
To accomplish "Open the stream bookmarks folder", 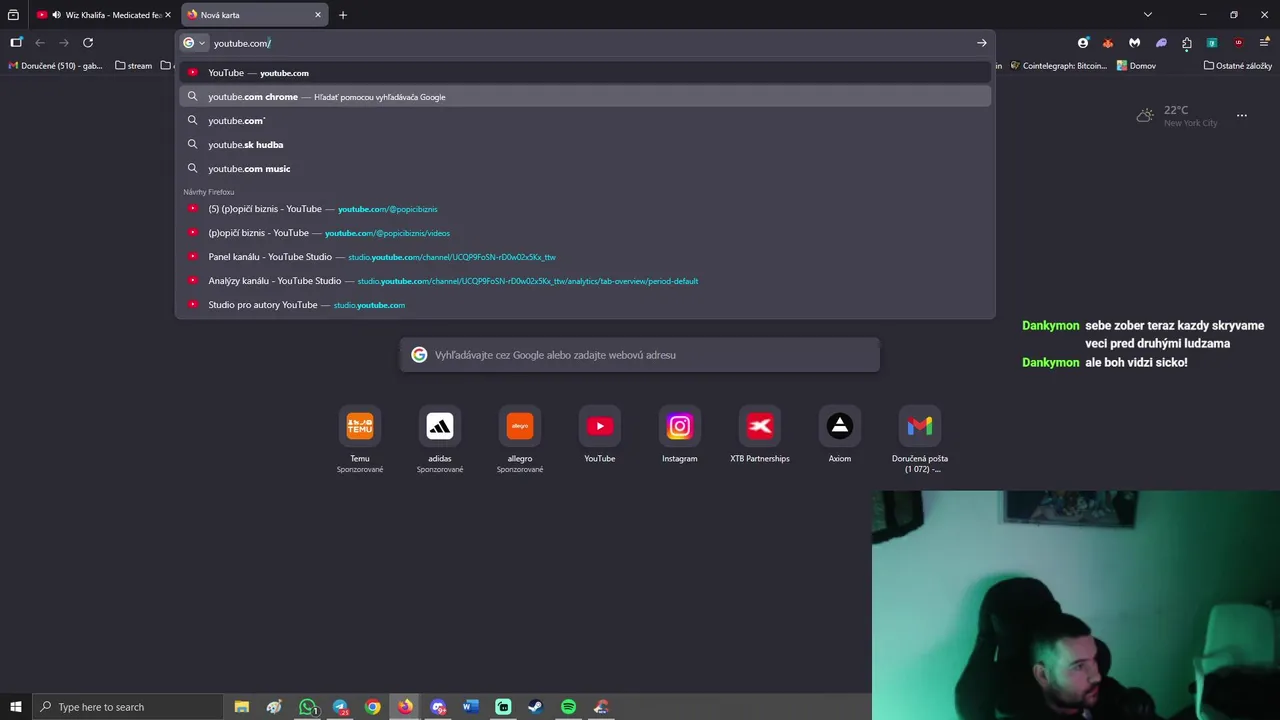I will [133, 66].
